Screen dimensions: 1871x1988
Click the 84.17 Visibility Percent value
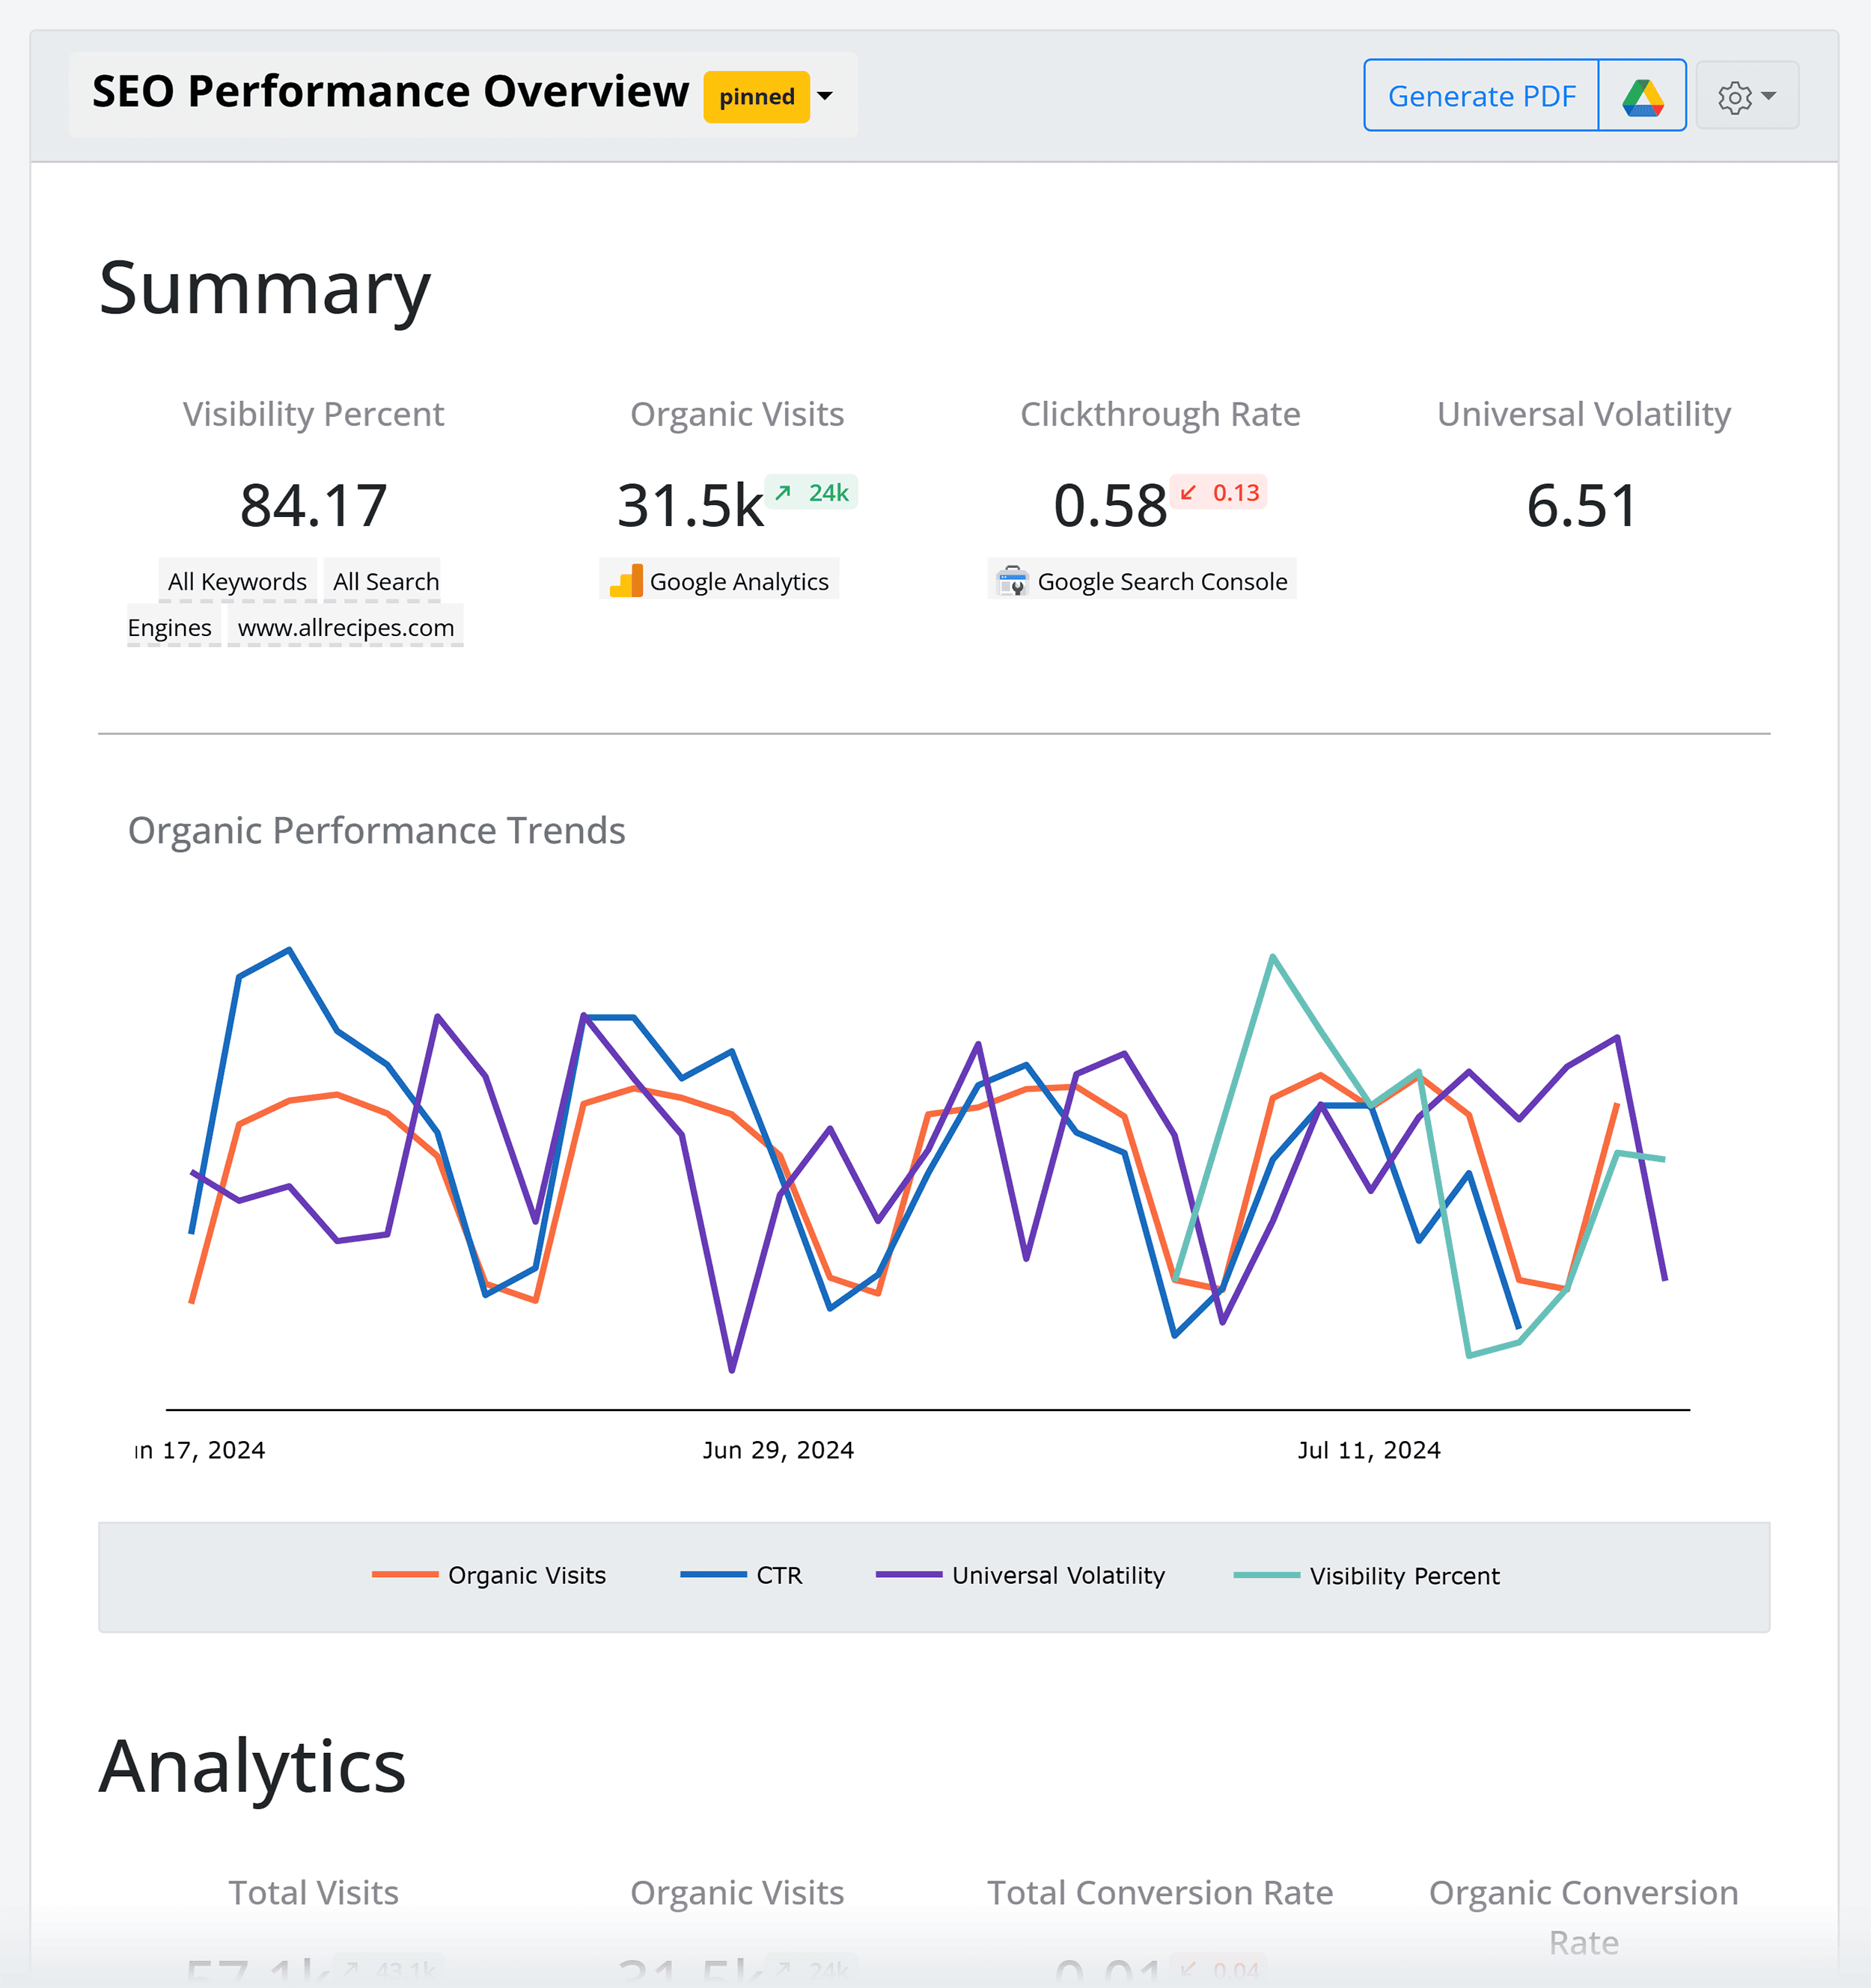pyautogui.click(x=313, y=505)
